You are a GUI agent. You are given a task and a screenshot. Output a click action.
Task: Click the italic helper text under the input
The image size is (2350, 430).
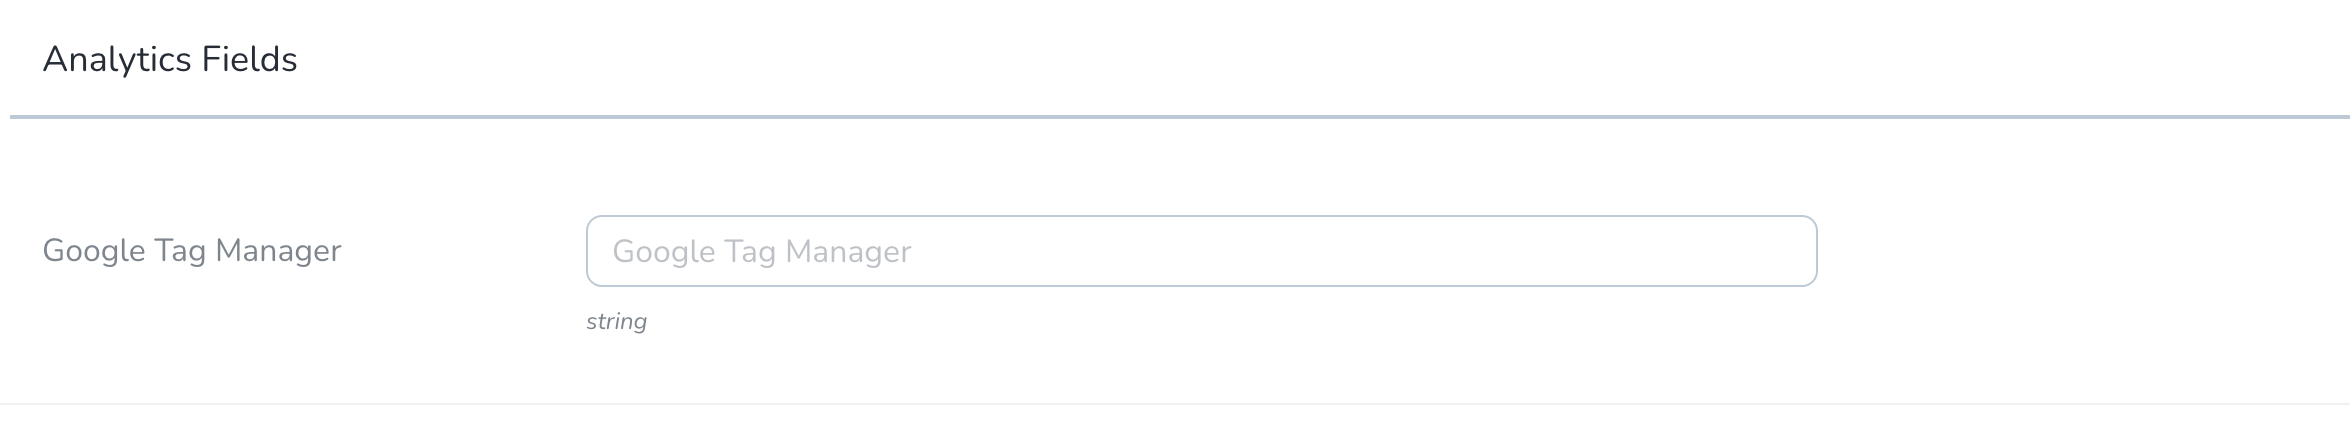pyautogui.click(x=616, y=321)
